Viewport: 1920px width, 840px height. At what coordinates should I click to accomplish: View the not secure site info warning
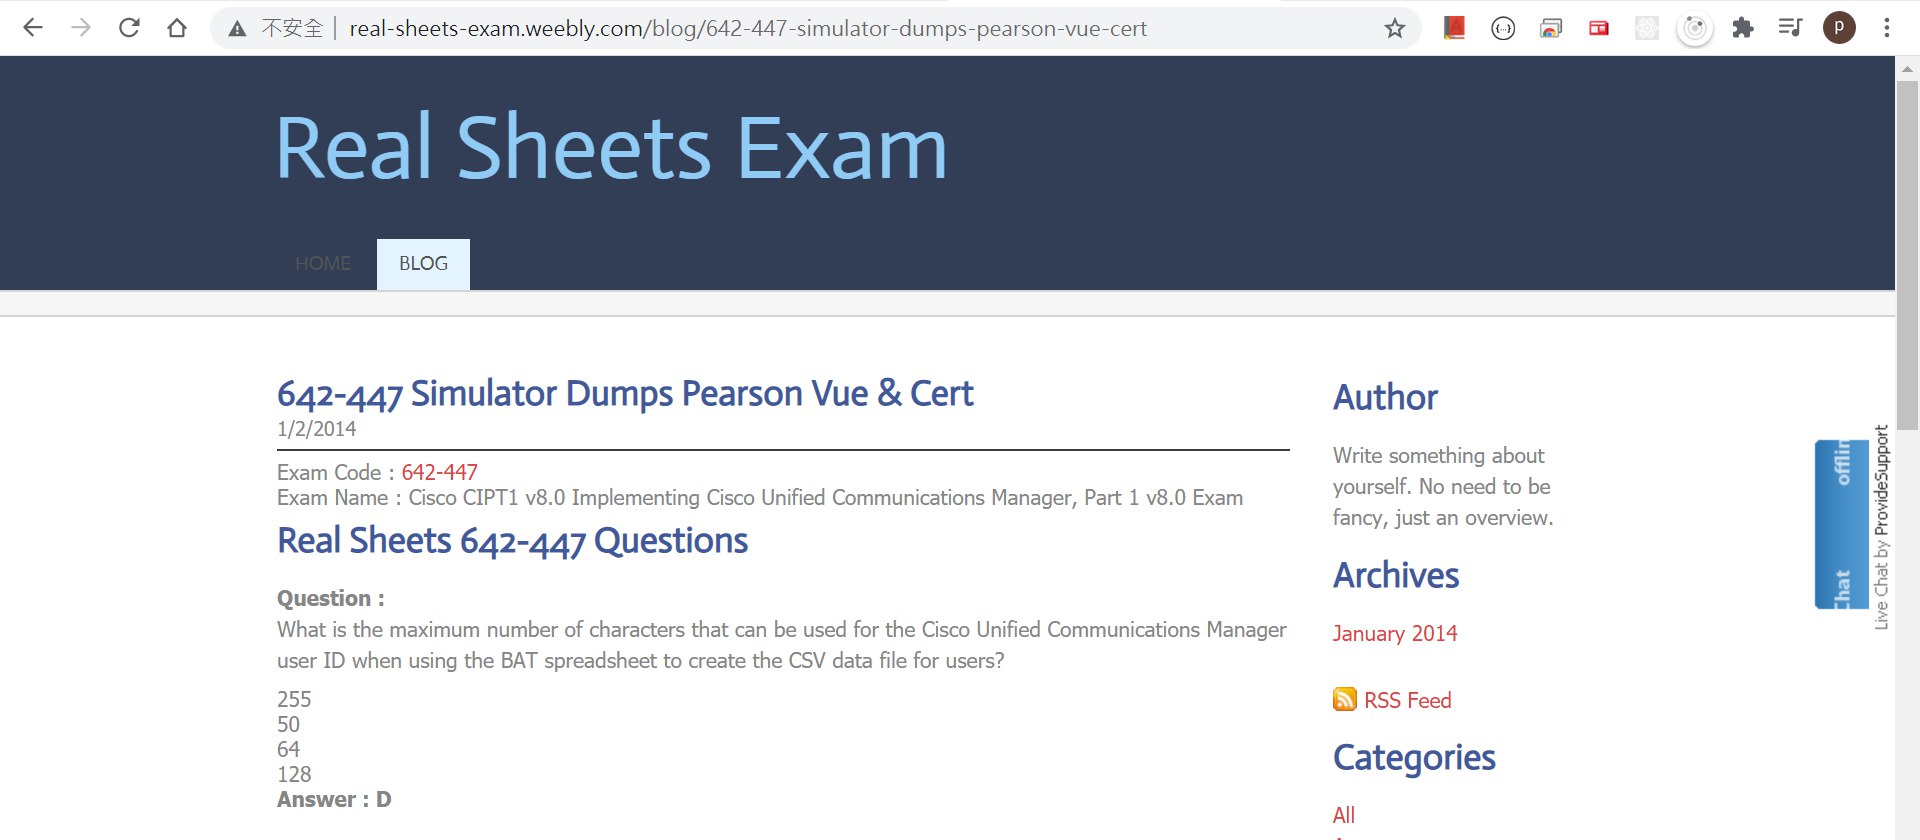(x=276, y=28)
